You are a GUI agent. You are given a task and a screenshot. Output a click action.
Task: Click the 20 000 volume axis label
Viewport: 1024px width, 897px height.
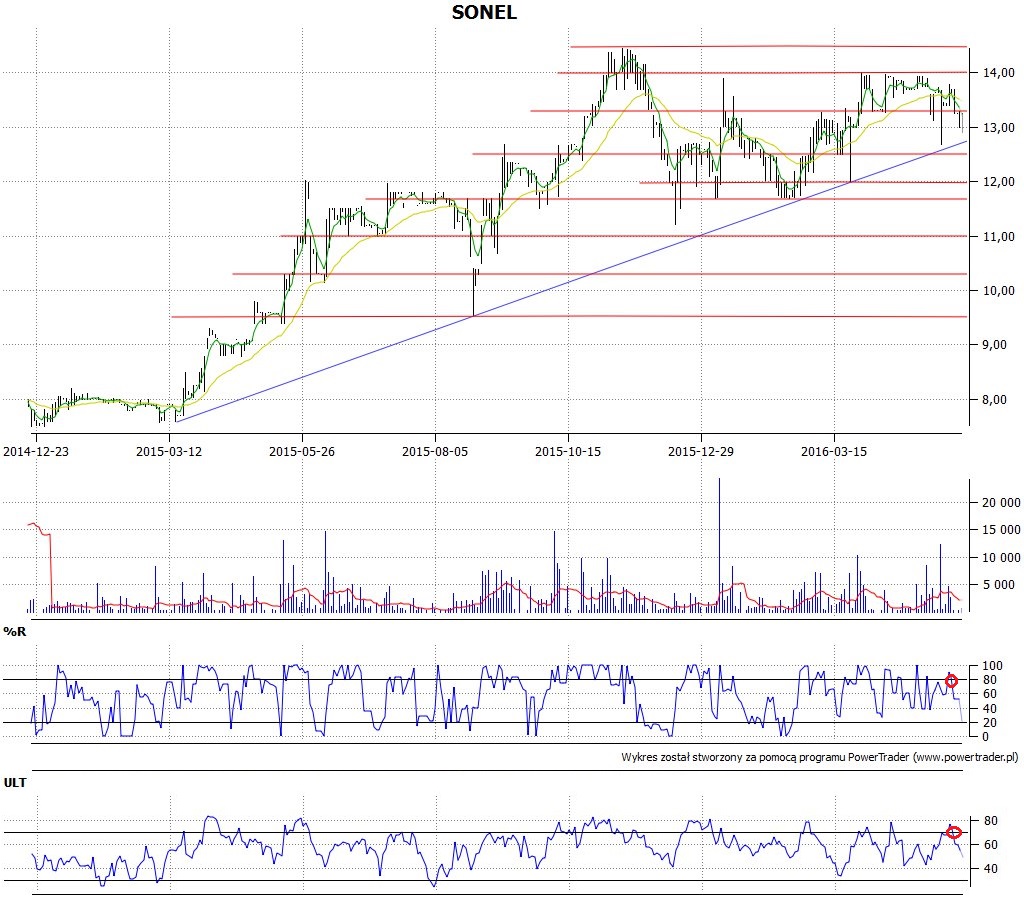tap(1001, 503)
